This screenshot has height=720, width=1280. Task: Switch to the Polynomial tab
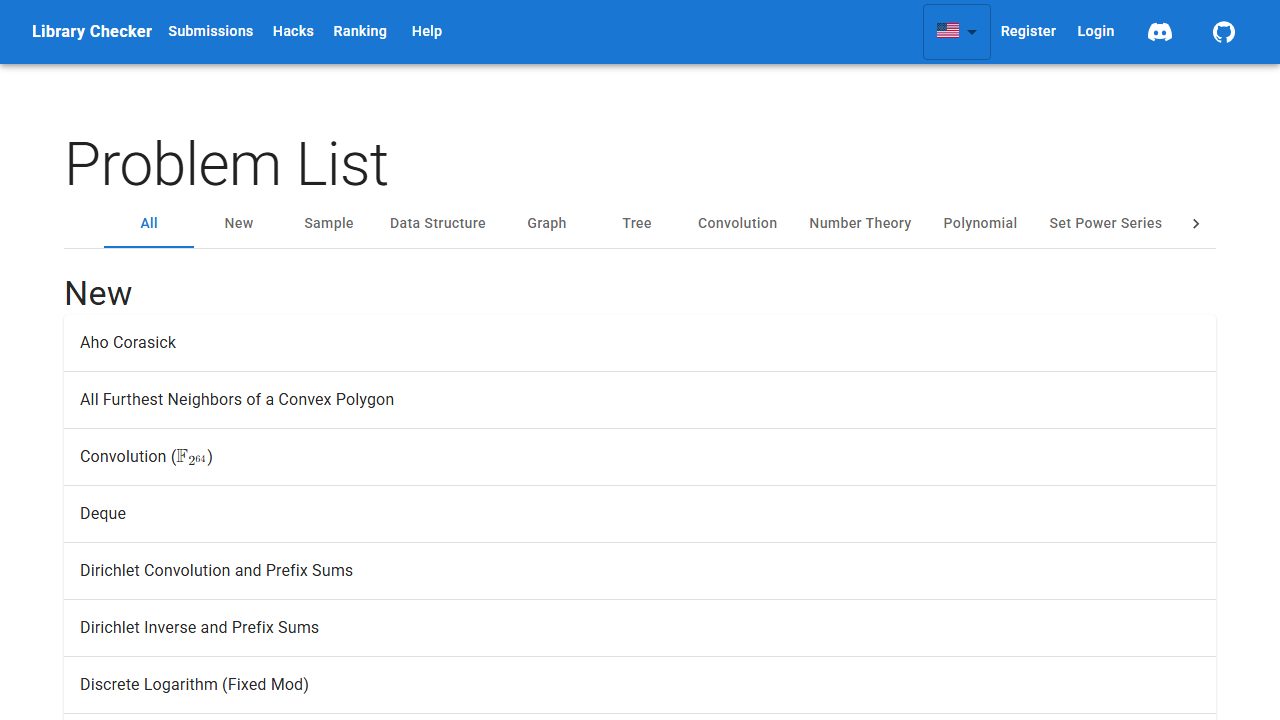(x=980, y=223)
